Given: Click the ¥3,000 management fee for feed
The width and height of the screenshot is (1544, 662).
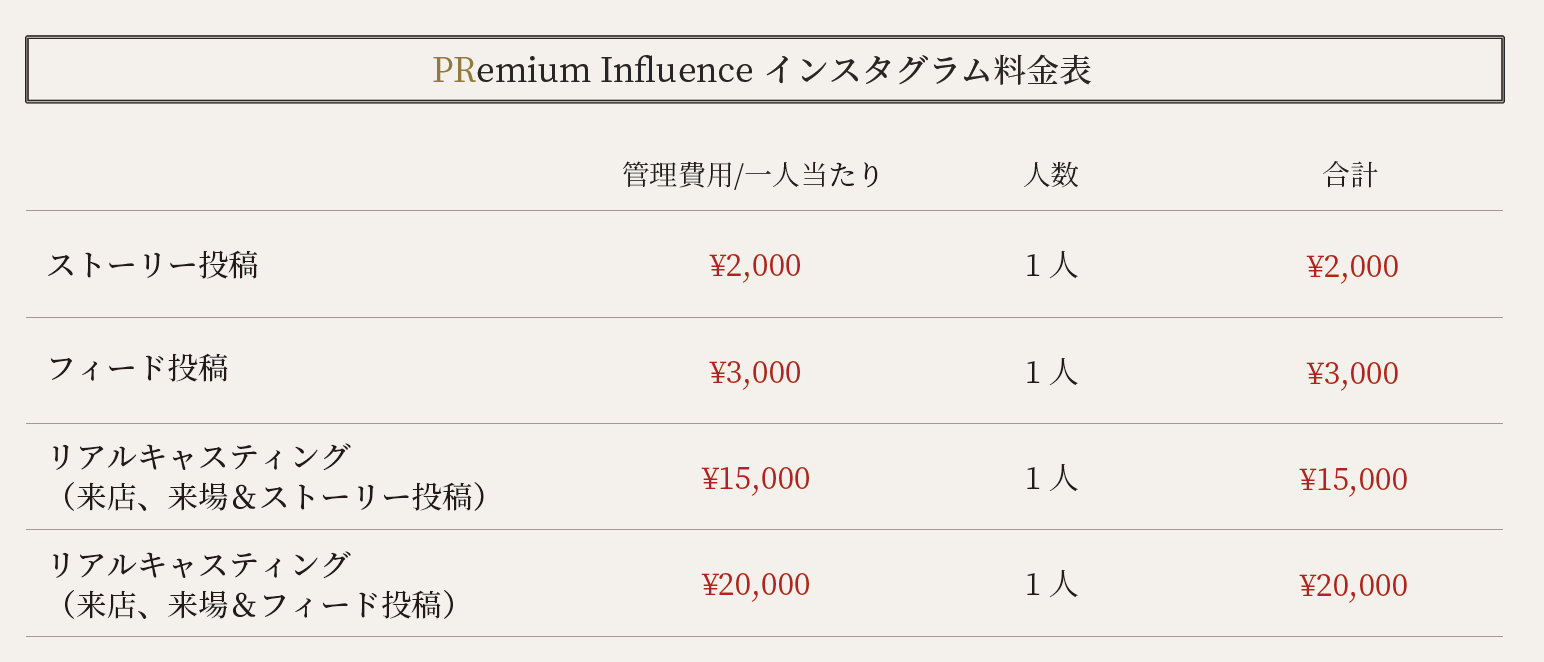Looking at the screenshot, I should (x=755, y=372).
